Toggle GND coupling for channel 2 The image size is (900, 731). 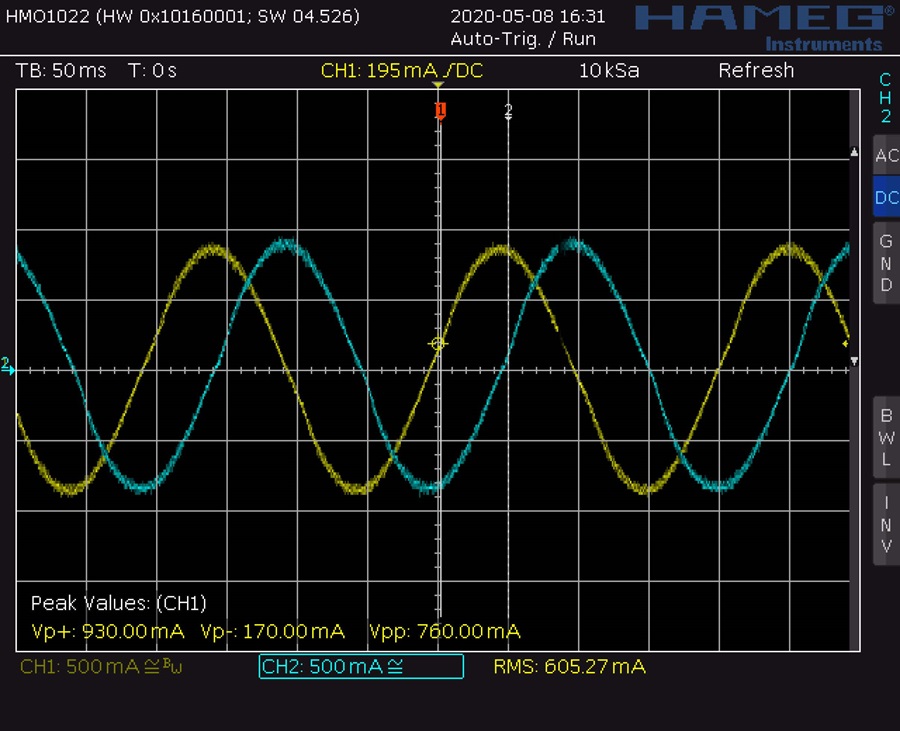point(886,263)
